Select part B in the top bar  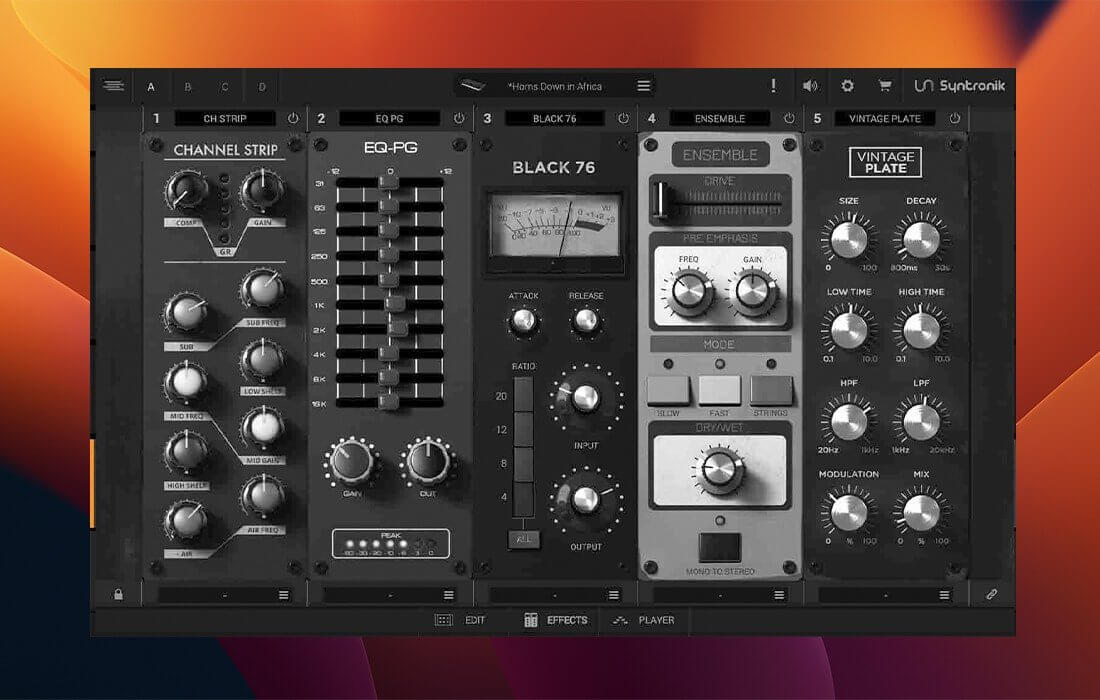pos(187,87)
